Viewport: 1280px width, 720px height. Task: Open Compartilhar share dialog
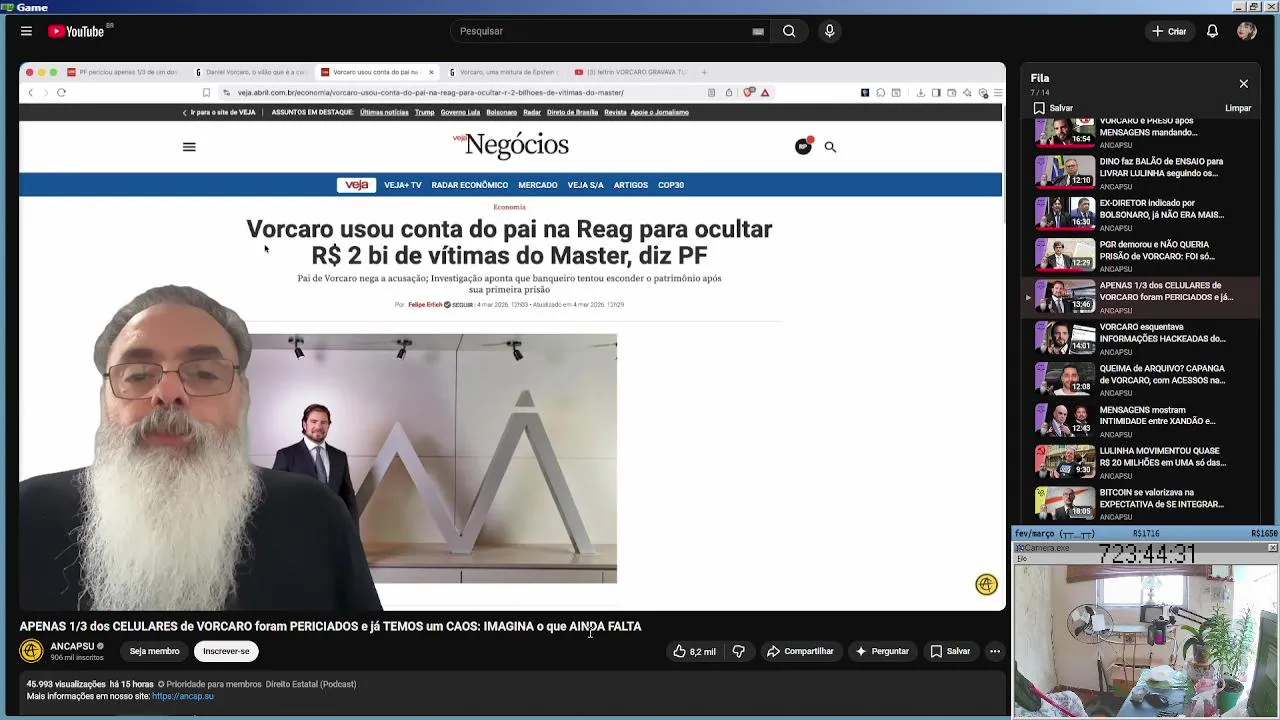[800, 651]
